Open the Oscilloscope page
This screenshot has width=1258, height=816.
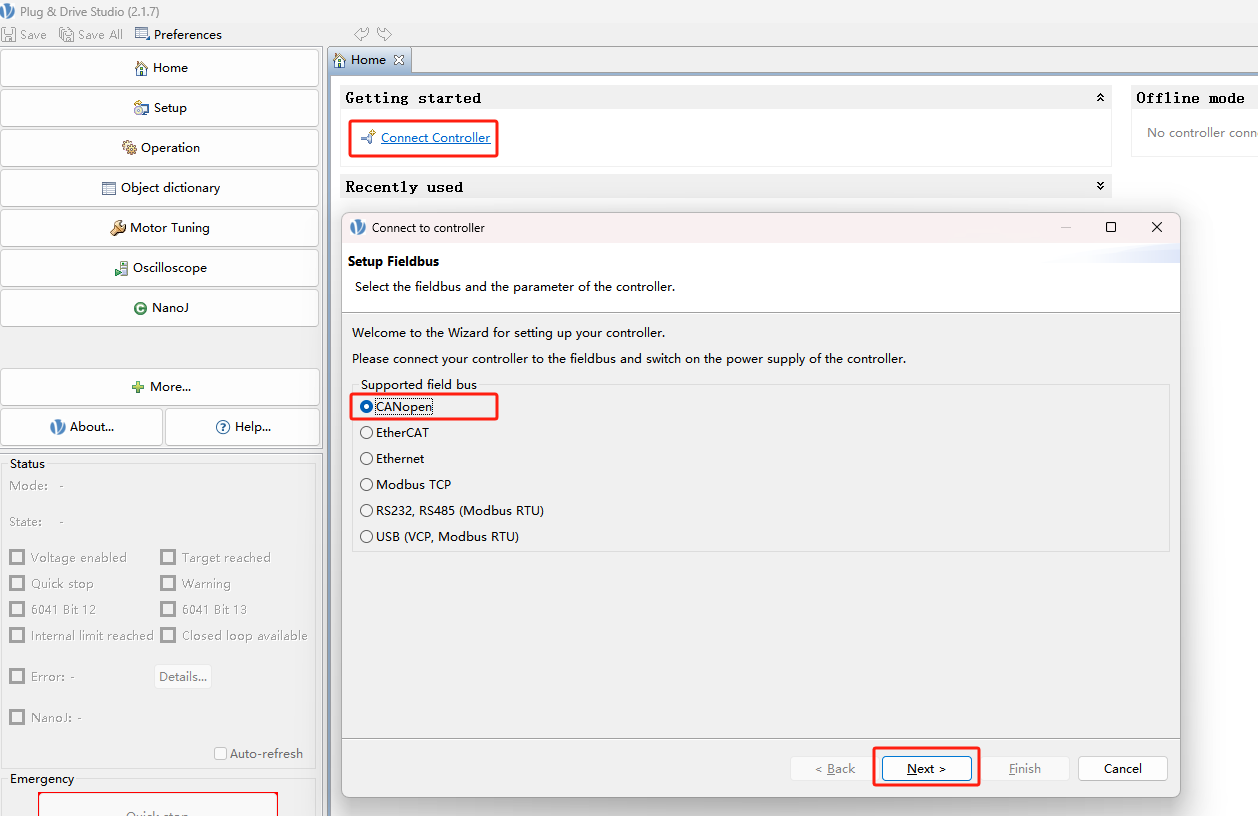[x=160, y=268]
